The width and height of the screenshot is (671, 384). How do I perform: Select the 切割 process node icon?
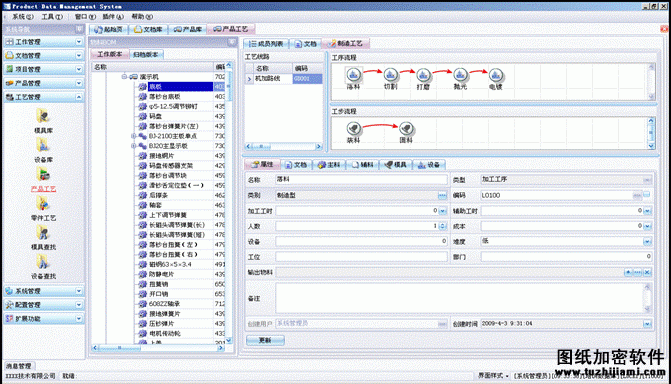[390, 74]
